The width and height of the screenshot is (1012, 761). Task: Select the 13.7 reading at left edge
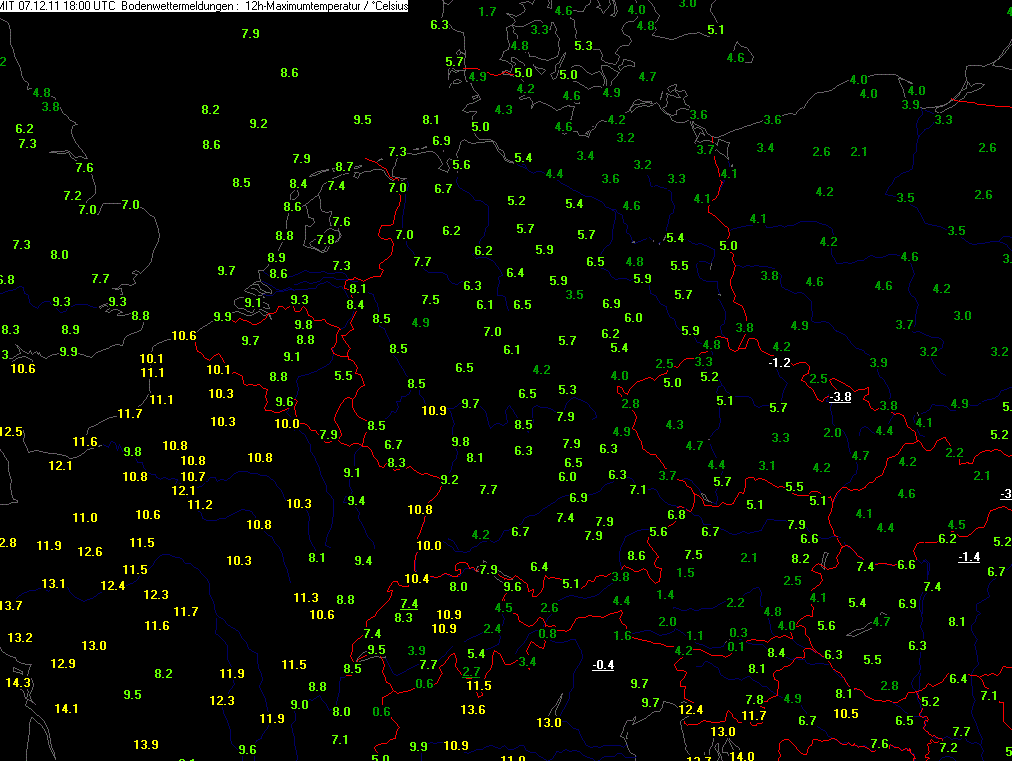click(x=10, y=607)
